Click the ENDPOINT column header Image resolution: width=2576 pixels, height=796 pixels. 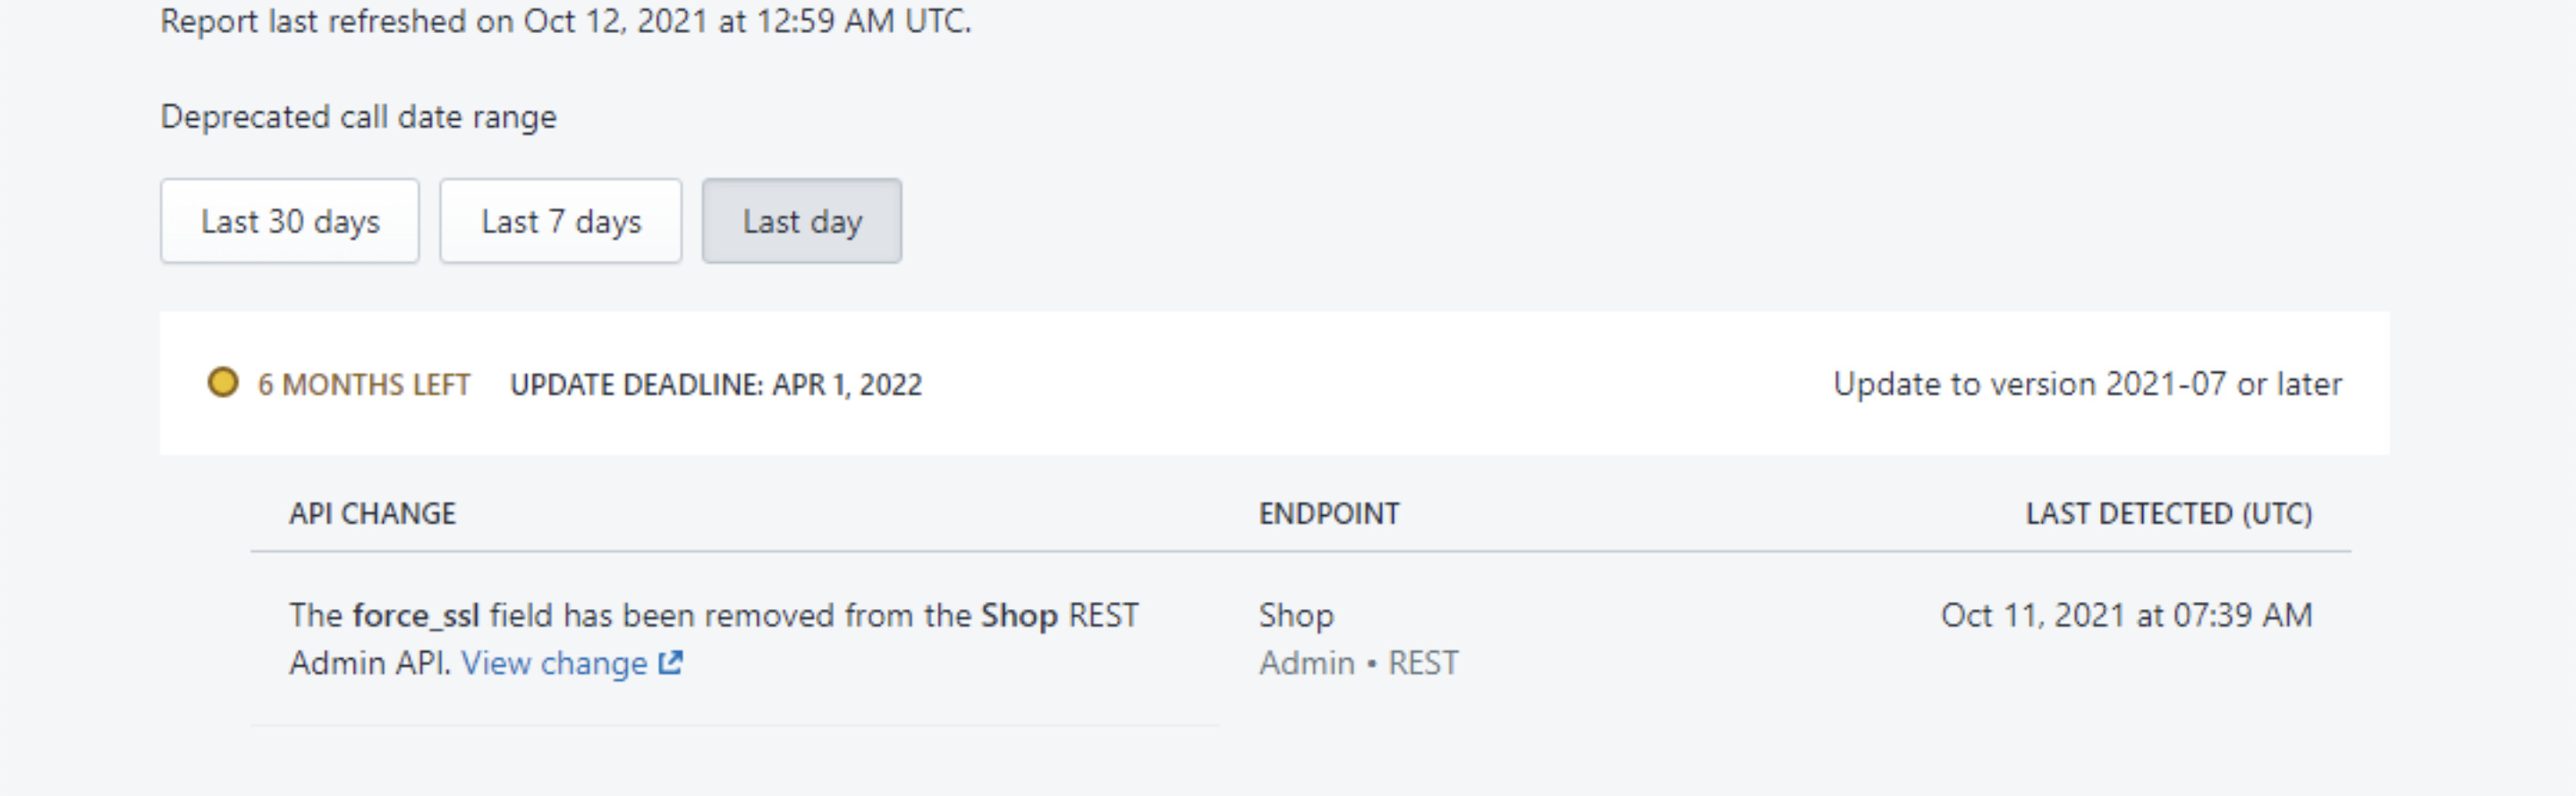click(1329, 513)
